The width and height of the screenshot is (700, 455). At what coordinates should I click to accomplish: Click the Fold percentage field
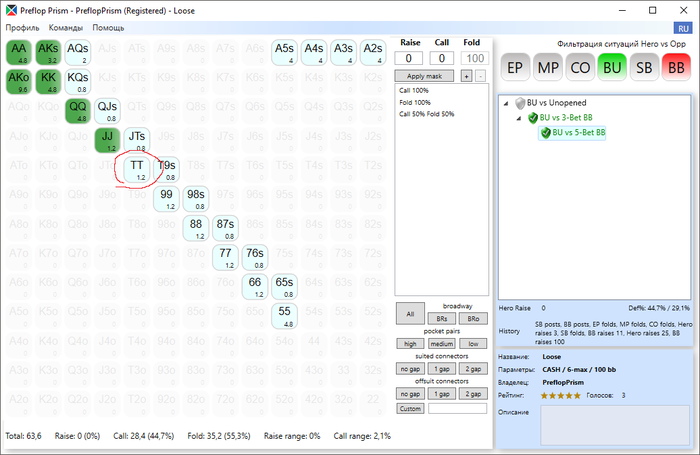(x=475, y=58)
